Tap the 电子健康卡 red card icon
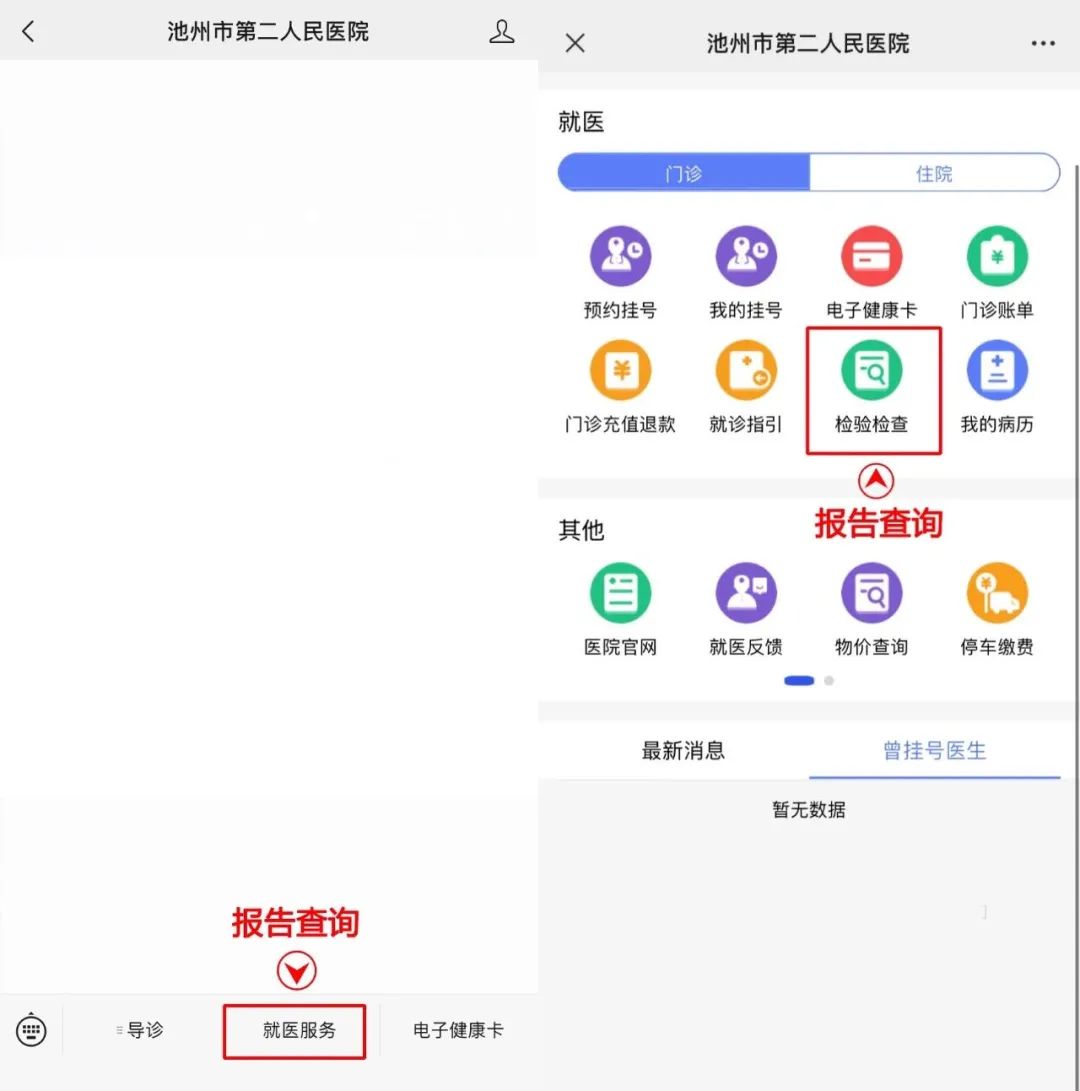Image resolution: width=1080 pixels, height=1091 pixels. pyautogui.click(x=871, y=257)
